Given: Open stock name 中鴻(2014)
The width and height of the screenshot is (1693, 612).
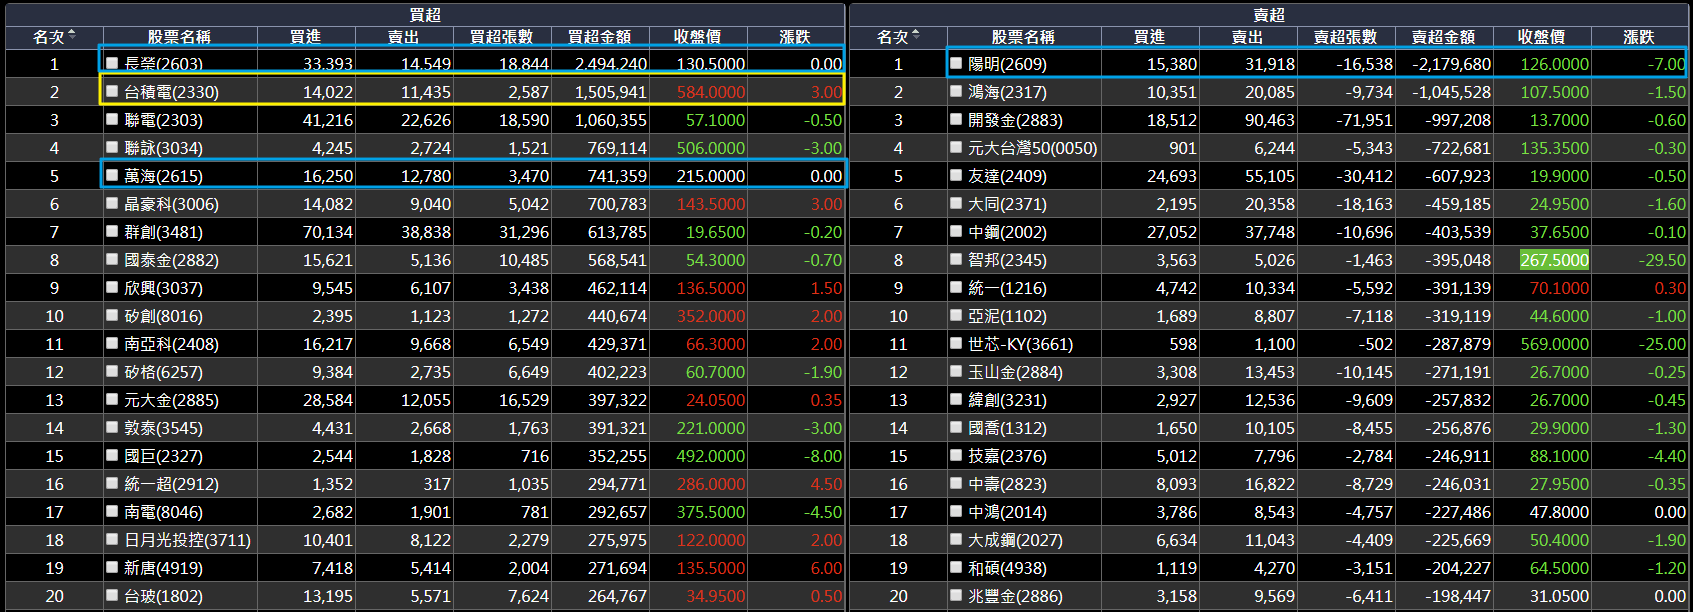Looking at the screenshot, I should click(1007, 512).
